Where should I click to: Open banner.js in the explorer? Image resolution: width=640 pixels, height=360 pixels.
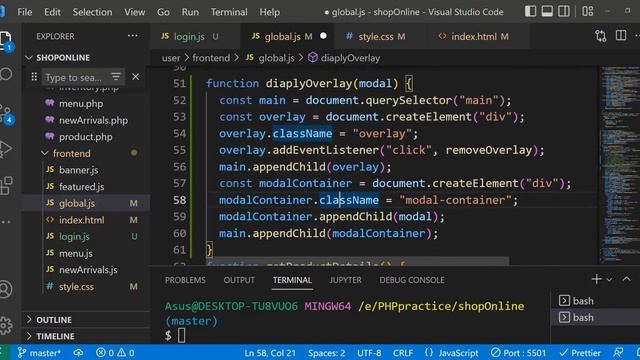click(x=78, y=170)
